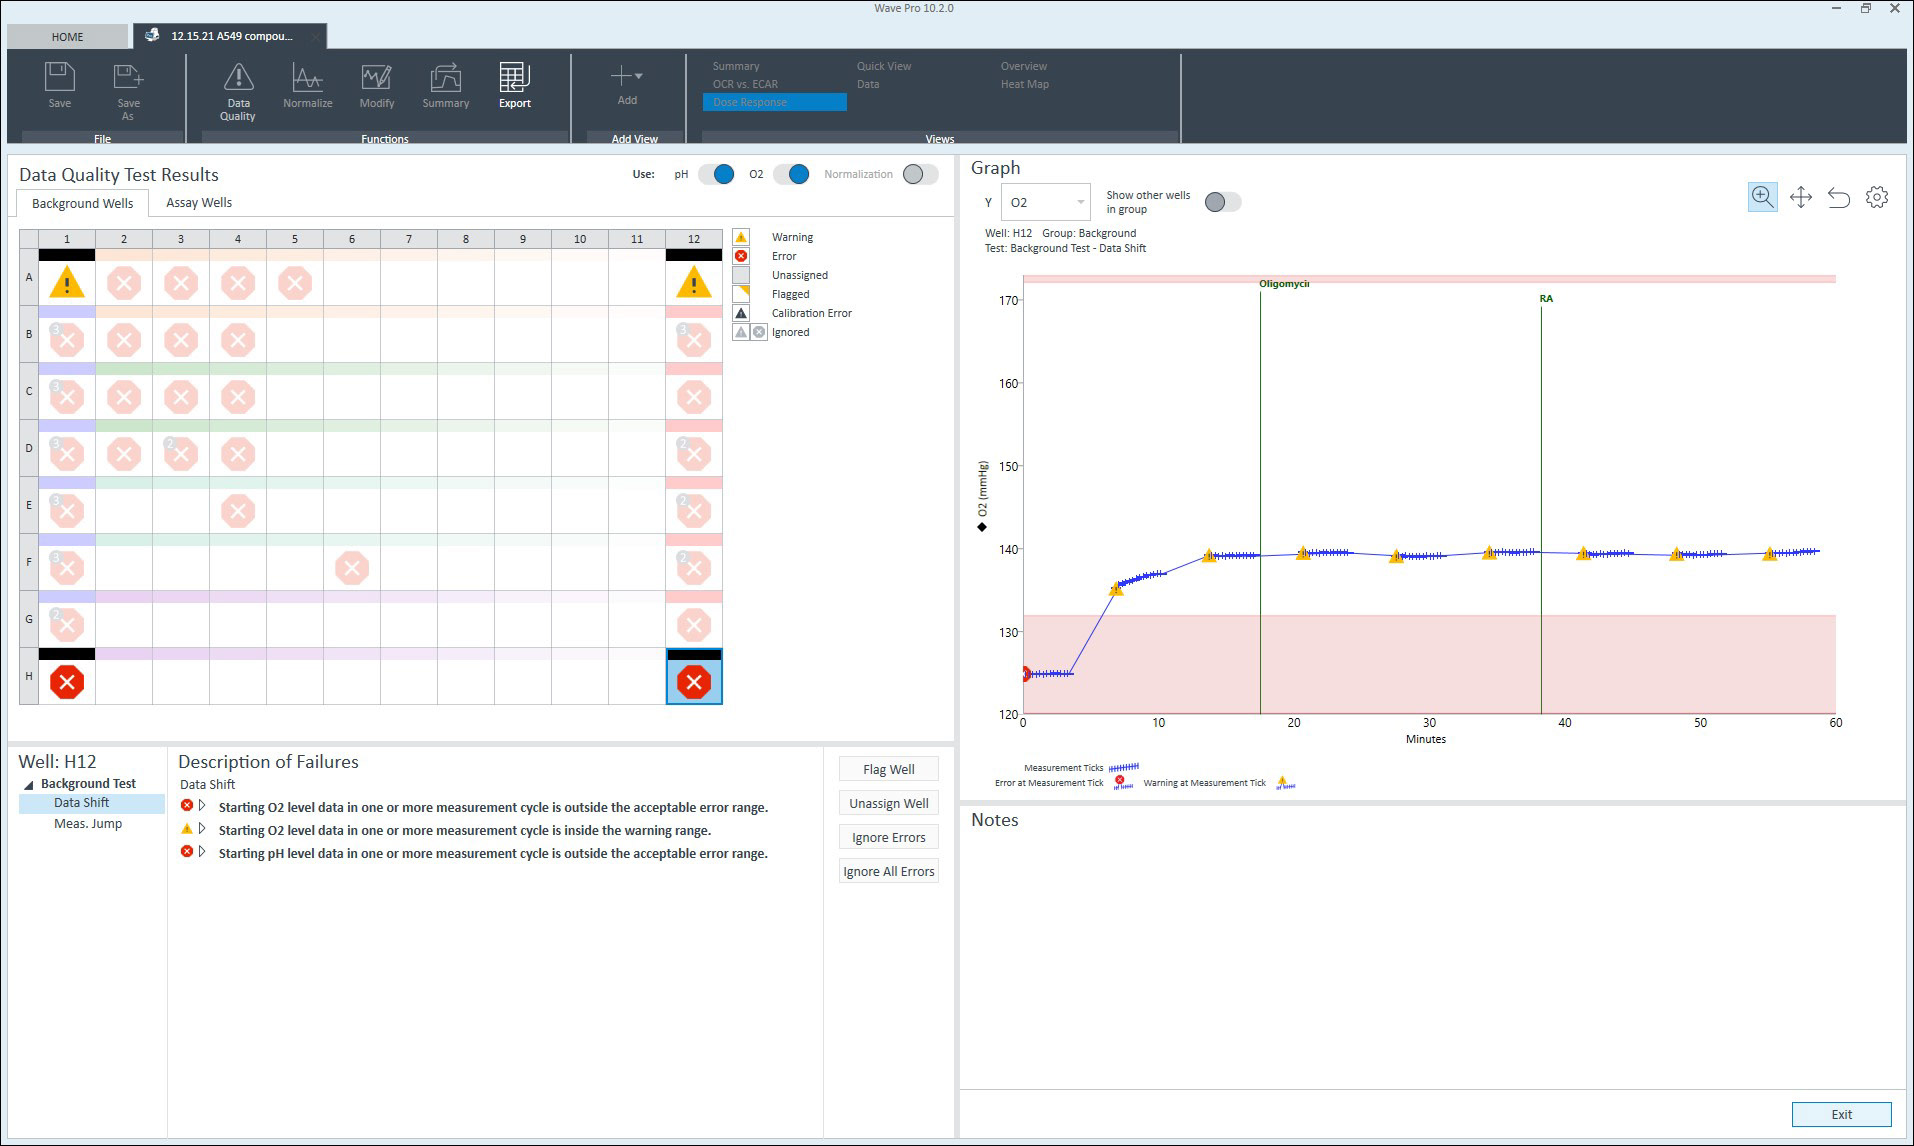The width and height of the screenshot is (1914, 1146).
Task: Select error well H1
Action: (67, 682)
